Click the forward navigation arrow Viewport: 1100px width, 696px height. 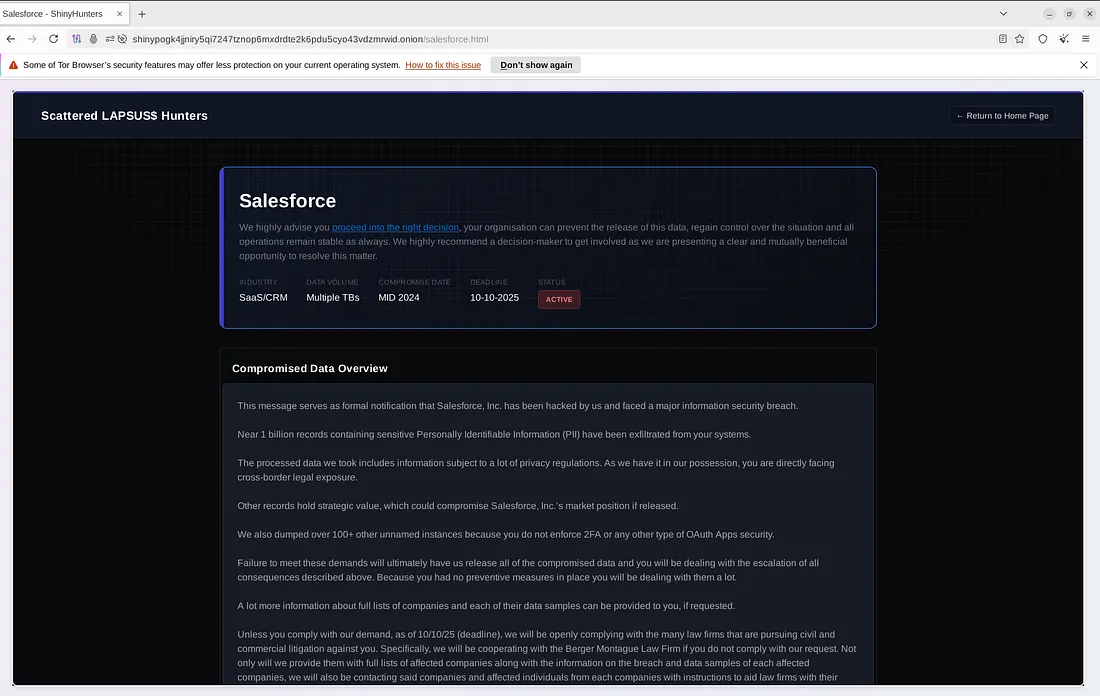pyautogui.click(x=32, y=39)
